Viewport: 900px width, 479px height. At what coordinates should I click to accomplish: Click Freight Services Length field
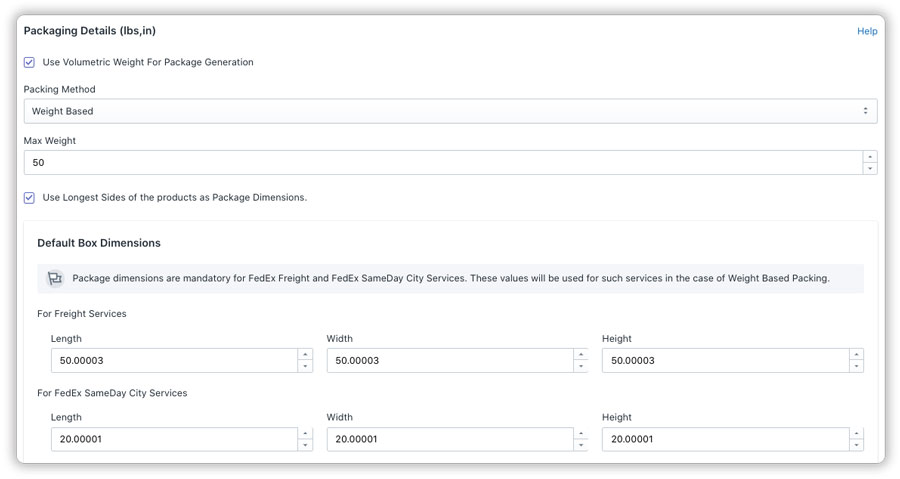(174, 361)
